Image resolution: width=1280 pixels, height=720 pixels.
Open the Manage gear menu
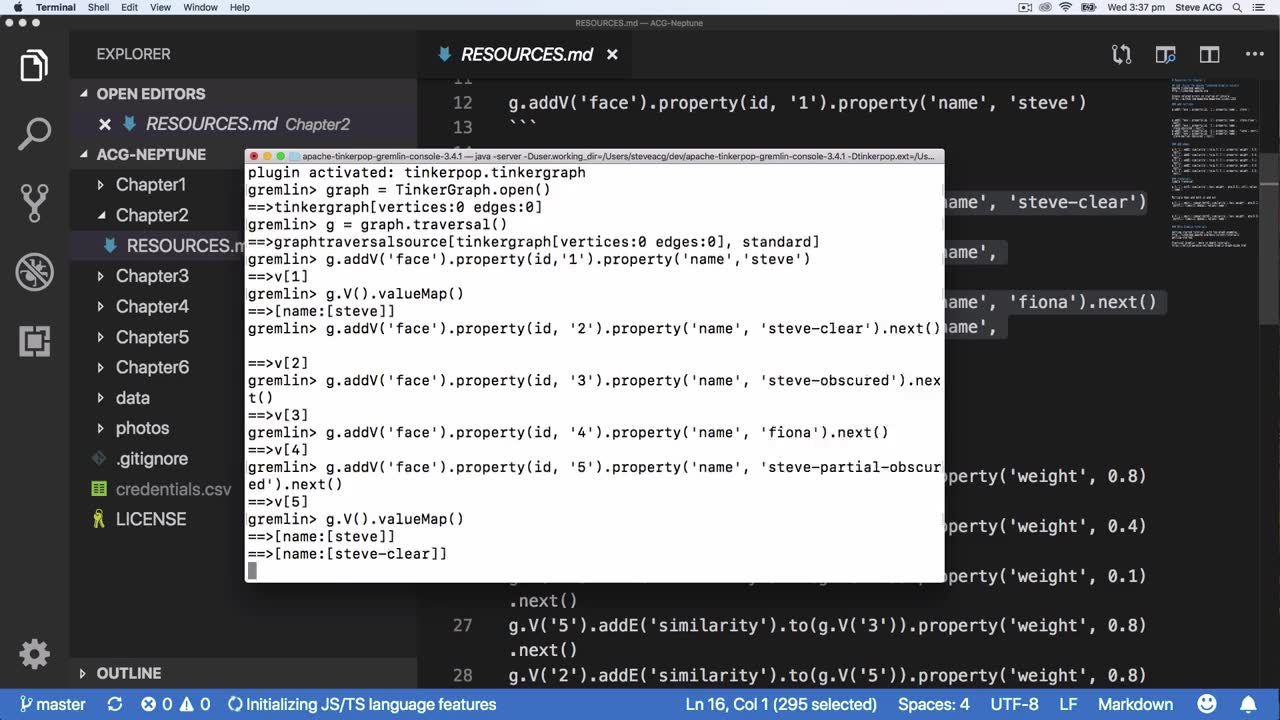34,654
